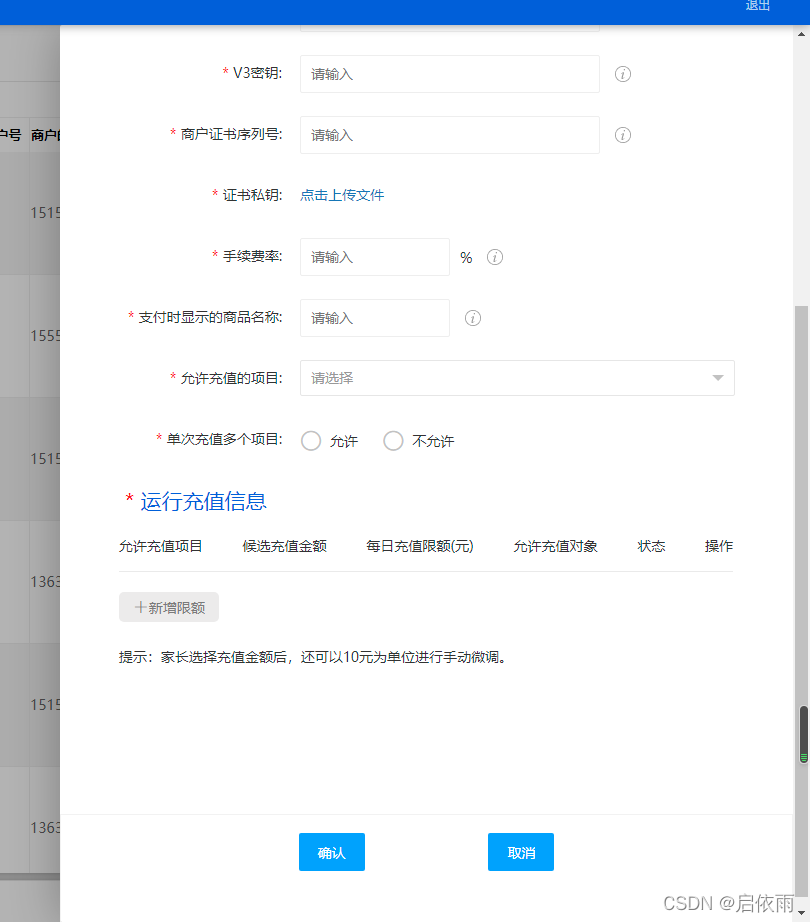Click the dropdown arrow on 请选择 field

point(717,378)
